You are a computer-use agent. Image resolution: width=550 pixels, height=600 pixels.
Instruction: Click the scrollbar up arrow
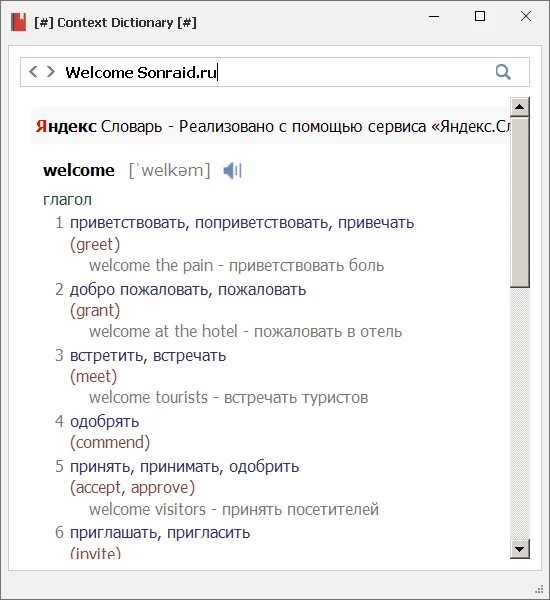[520, 107]
